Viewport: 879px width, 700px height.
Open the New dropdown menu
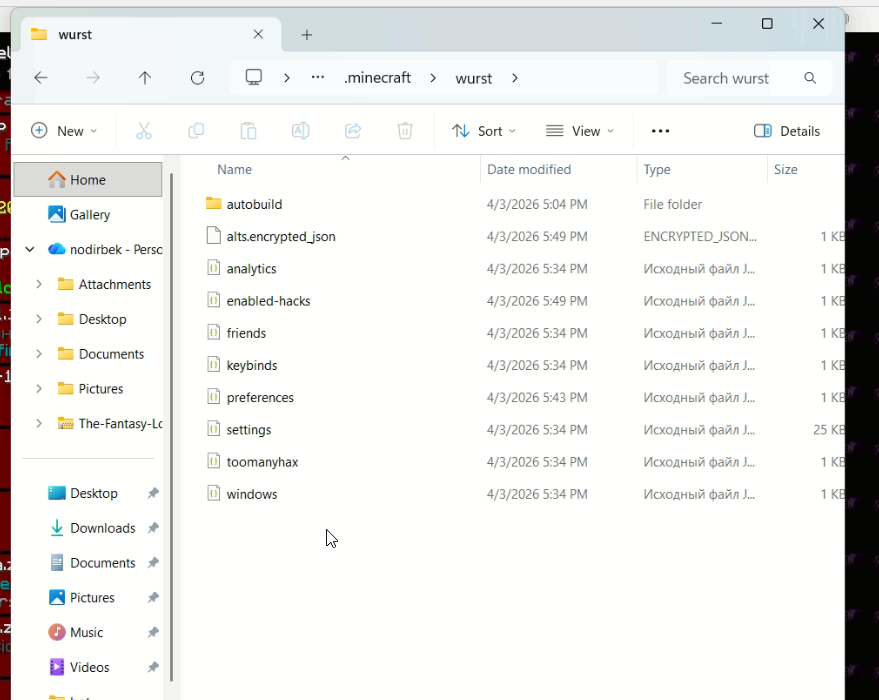tap(64, 131)
